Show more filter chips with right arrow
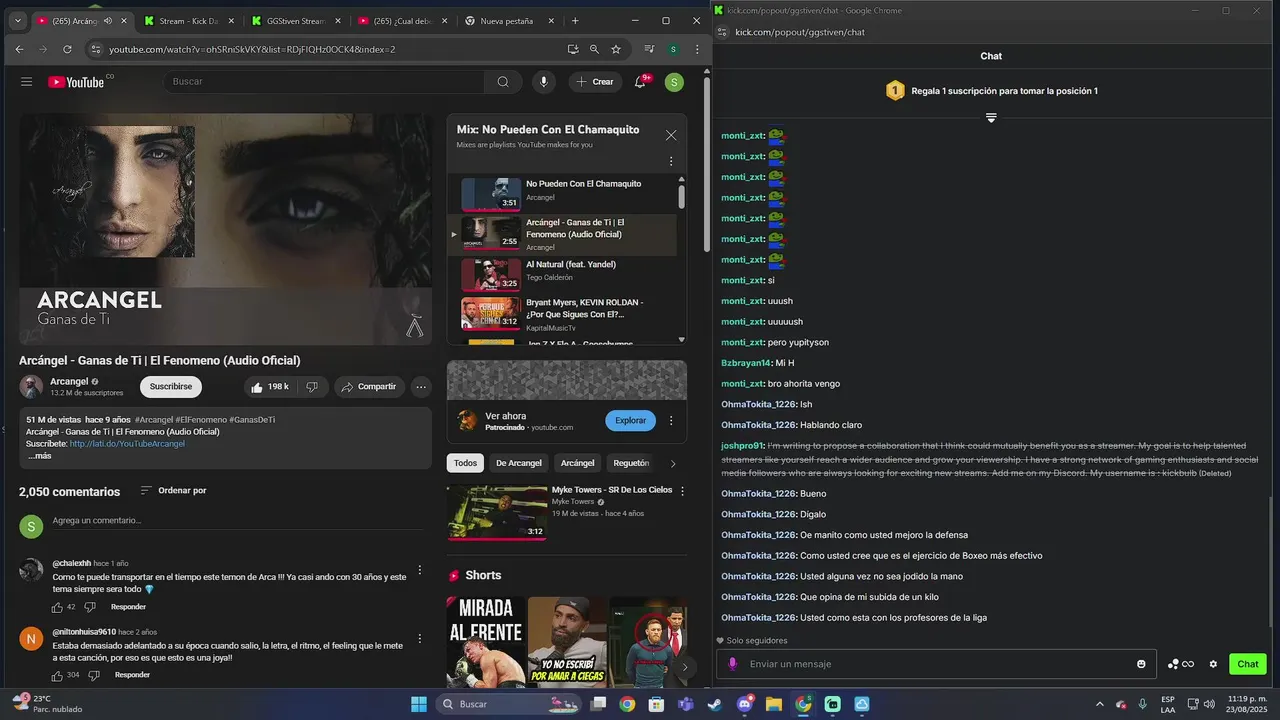The height and width of the screenshot is (720, 1280). tap(673, 463)
